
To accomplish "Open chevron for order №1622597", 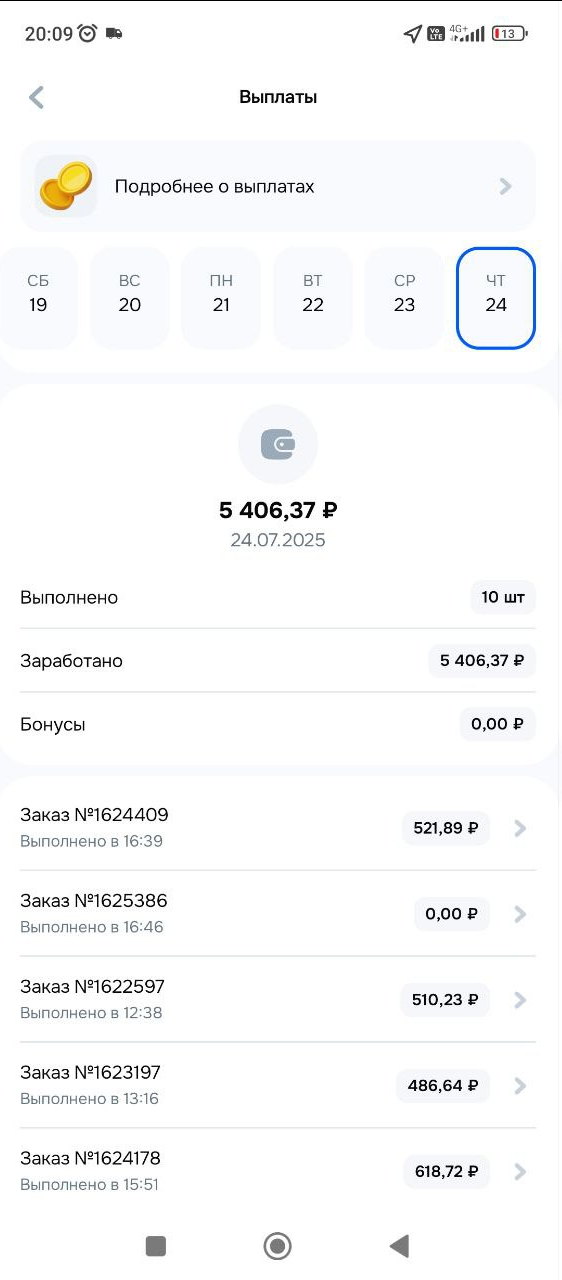I will click(519, 1000).
